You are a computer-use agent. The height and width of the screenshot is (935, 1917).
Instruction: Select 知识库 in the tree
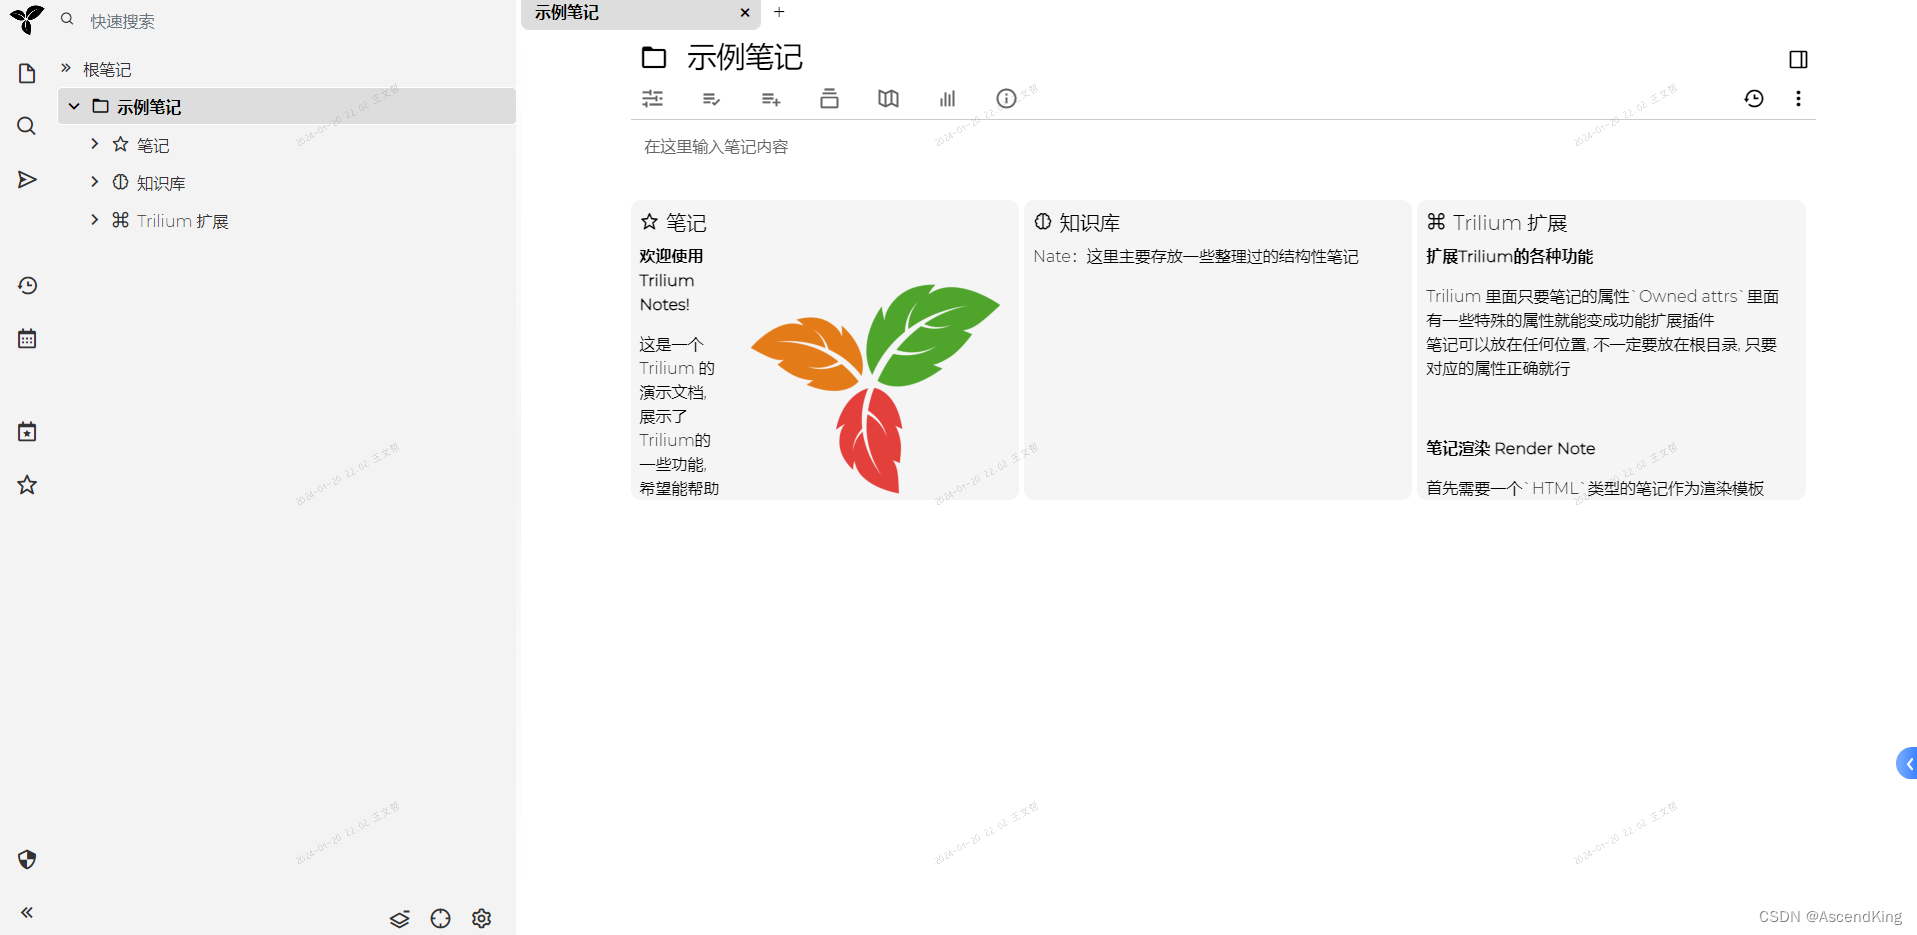pos(161,183)
